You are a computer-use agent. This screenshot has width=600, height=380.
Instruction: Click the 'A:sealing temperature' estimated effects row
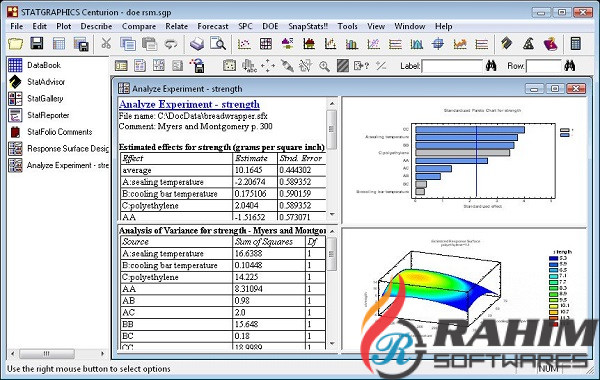click(x=223, y=182)
